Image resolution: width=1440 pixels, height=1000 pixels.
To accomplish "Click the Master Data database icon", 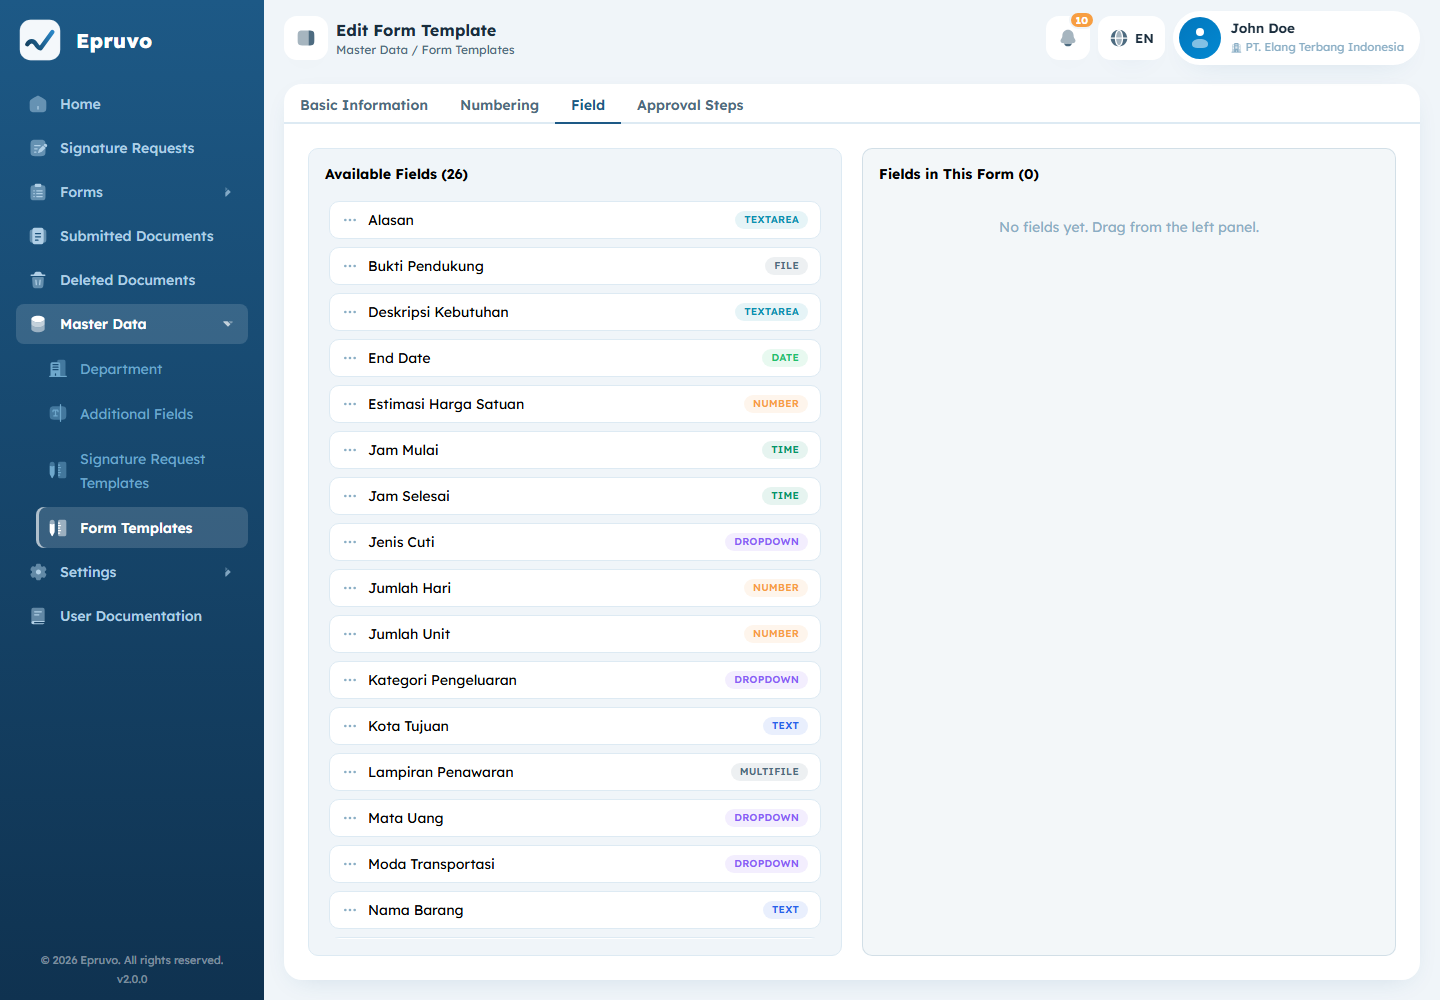I will (x=38, y=324).
